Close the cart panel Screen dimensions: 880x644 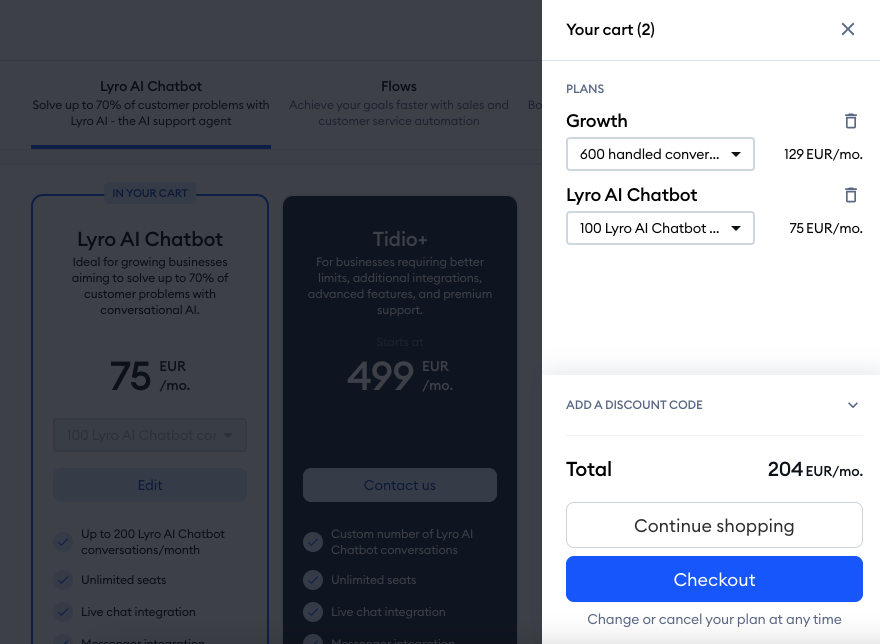pos(848,29)
